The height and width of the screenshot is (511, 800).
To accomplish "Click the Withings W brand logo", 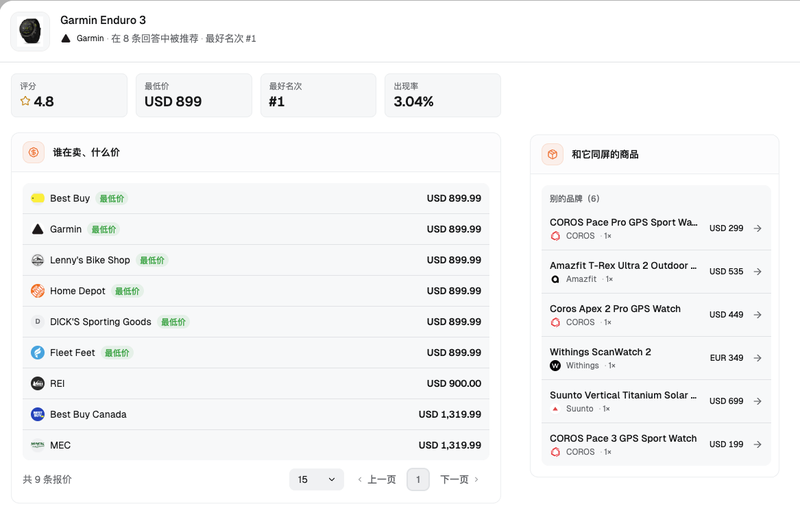I will [556, 366].
